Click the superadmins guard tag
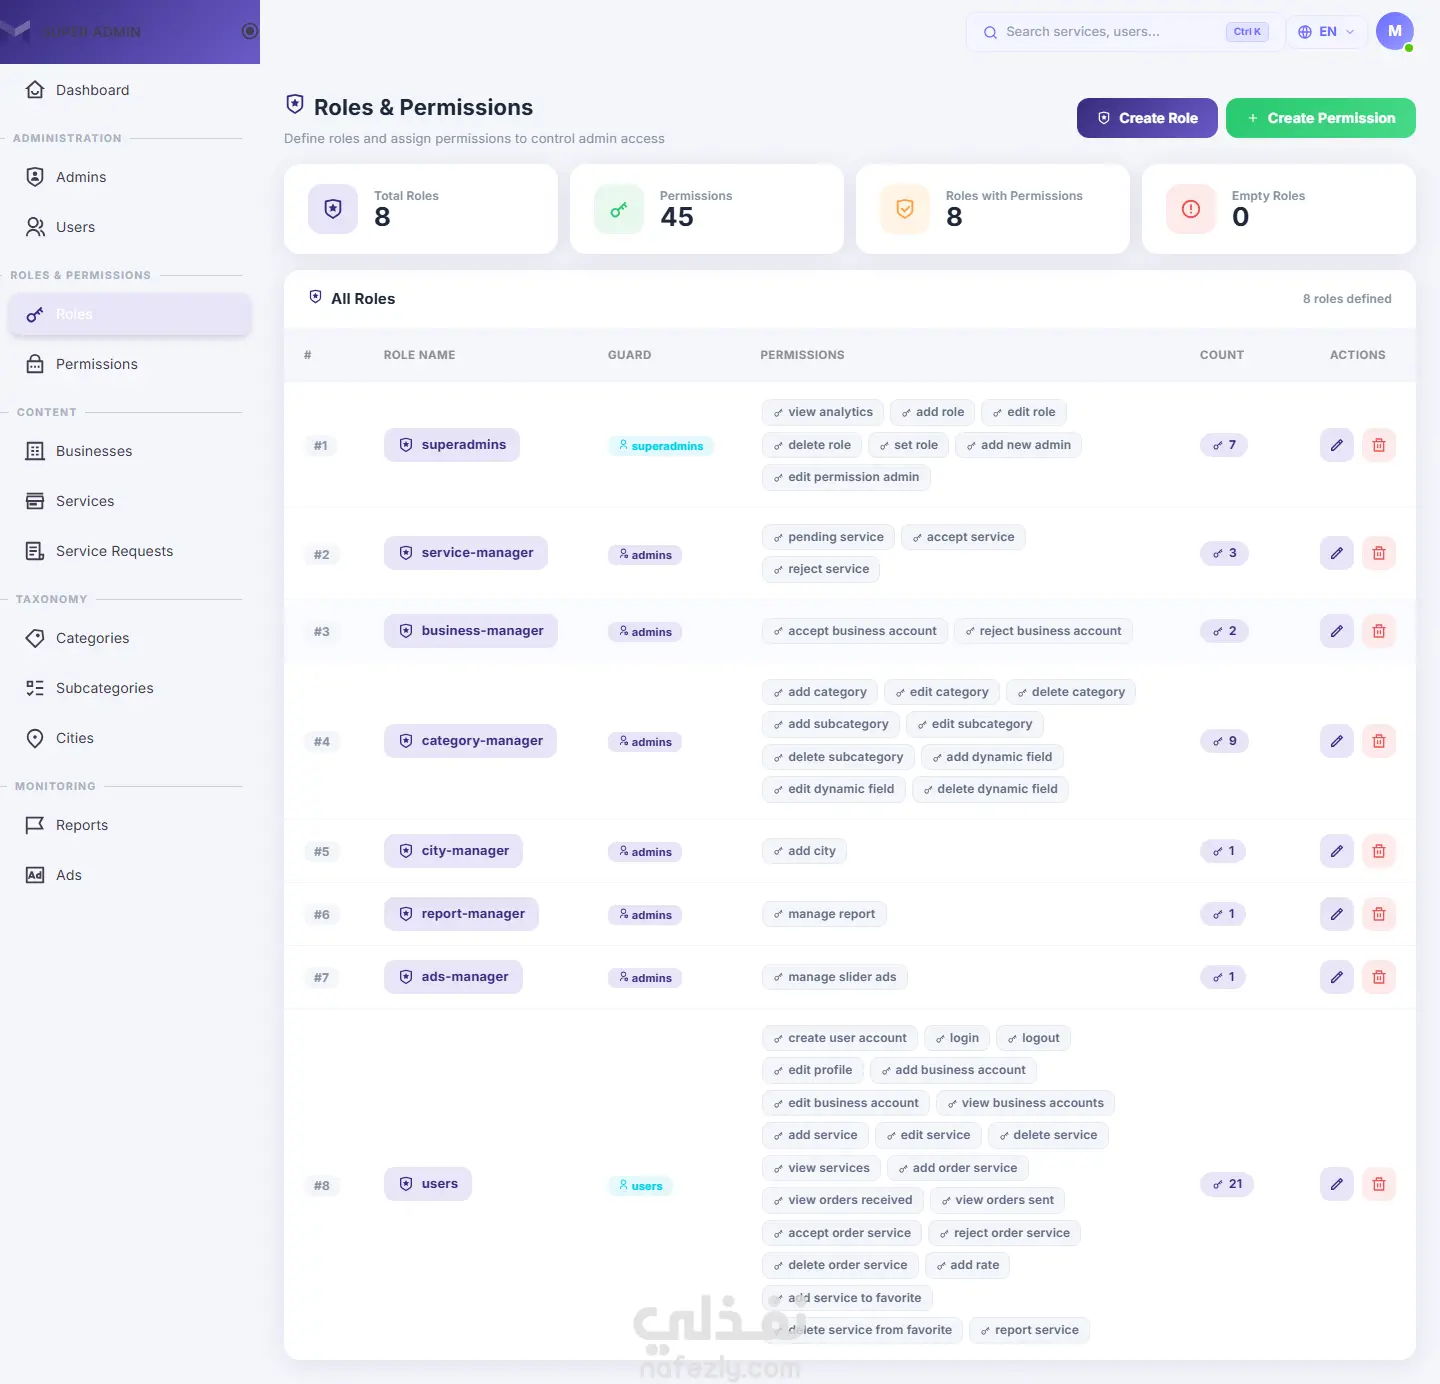 pos(661,446)
